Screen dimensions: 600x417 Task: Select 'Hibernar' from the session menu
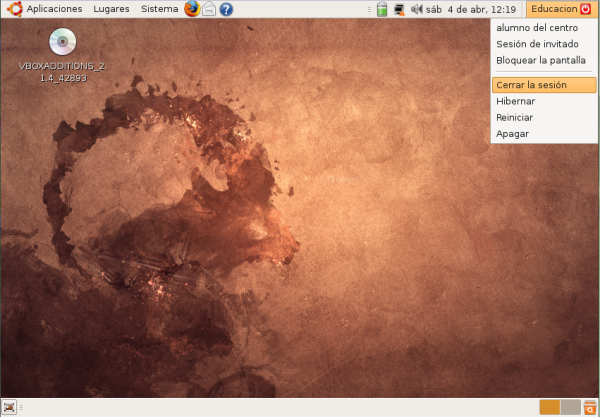[515, 101]
